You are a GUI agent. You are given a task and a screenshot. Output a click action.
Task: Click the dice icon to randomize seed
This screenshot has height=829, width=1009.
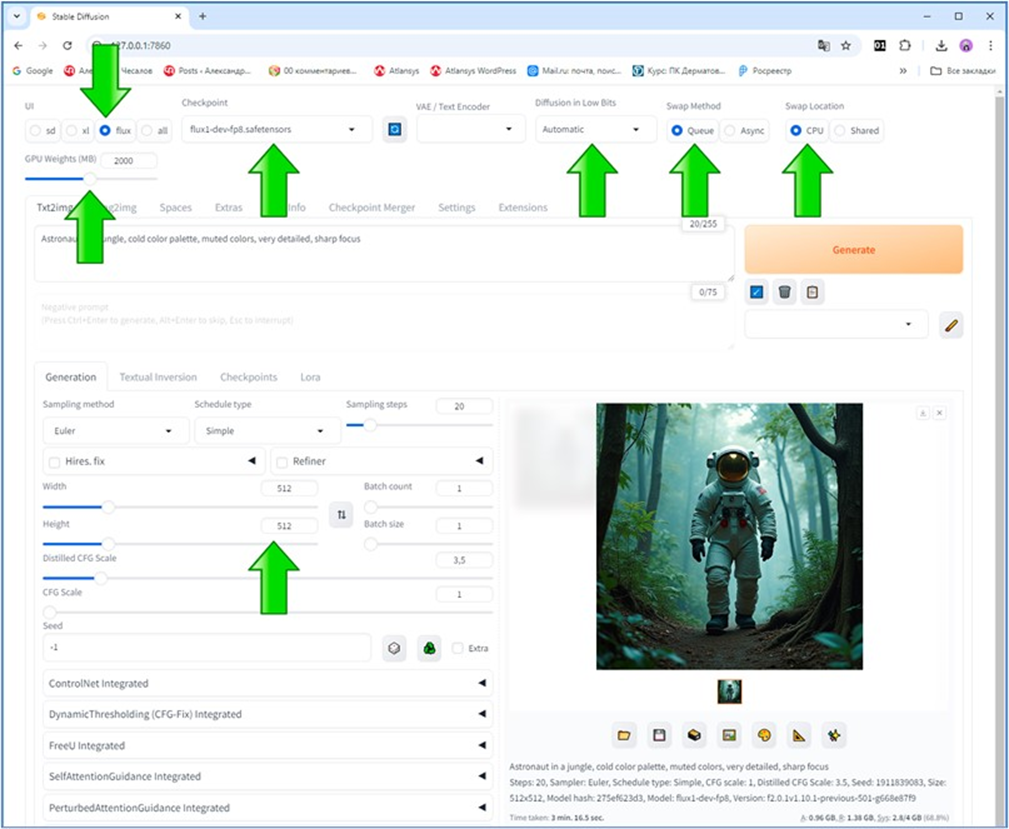395,648
